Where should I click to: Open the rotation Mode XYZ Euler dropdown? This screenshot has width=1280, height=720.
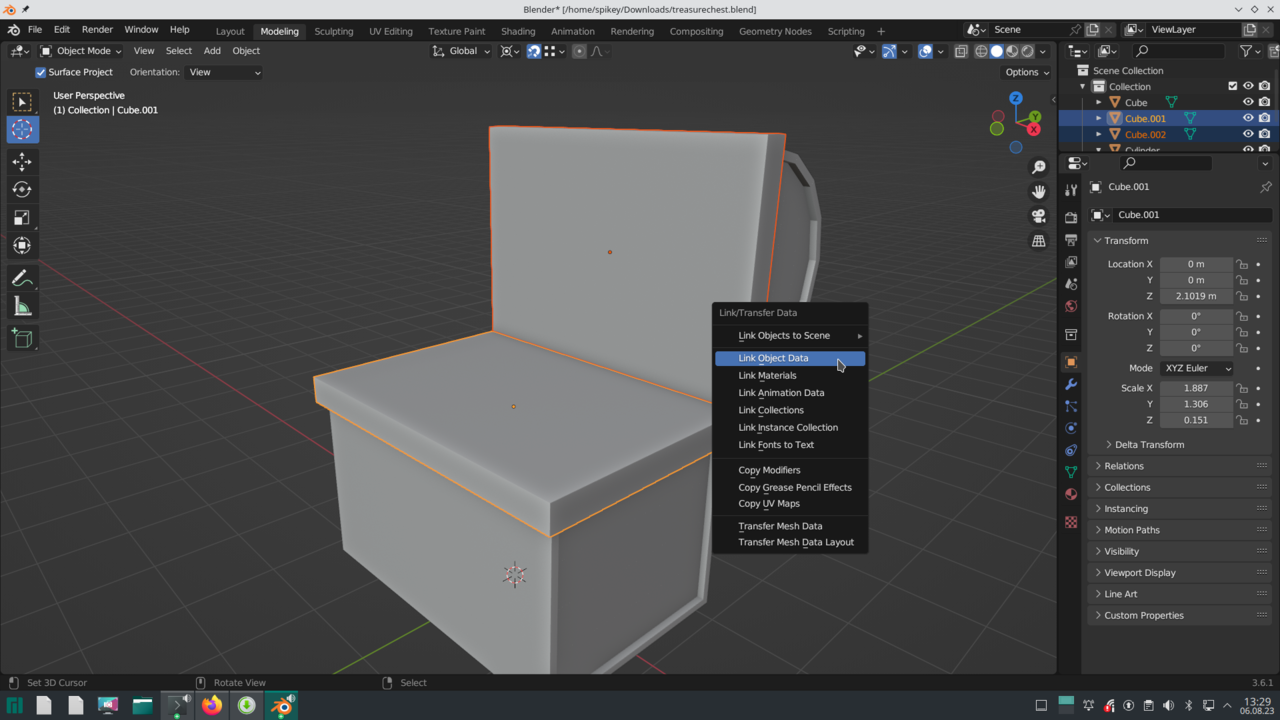pos(1197,368)
